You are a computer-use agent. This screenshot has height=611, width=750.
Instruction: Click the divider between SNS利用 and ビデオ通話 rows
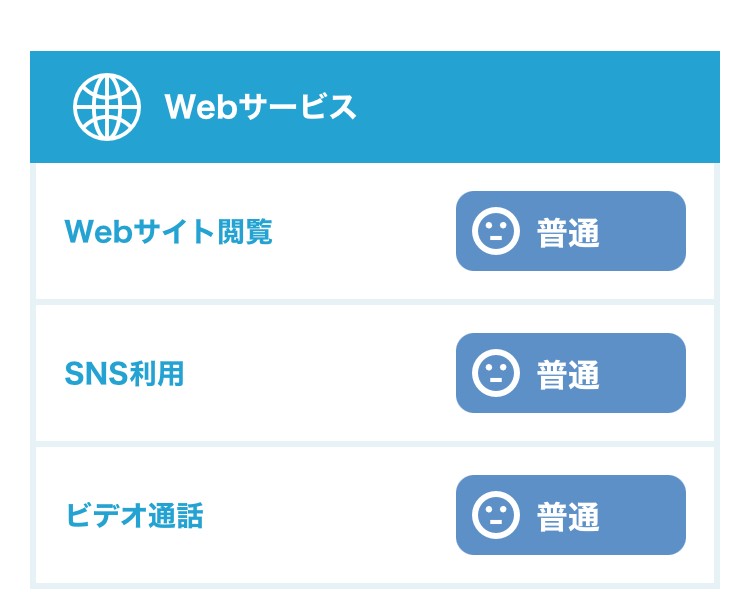(375, 444)
